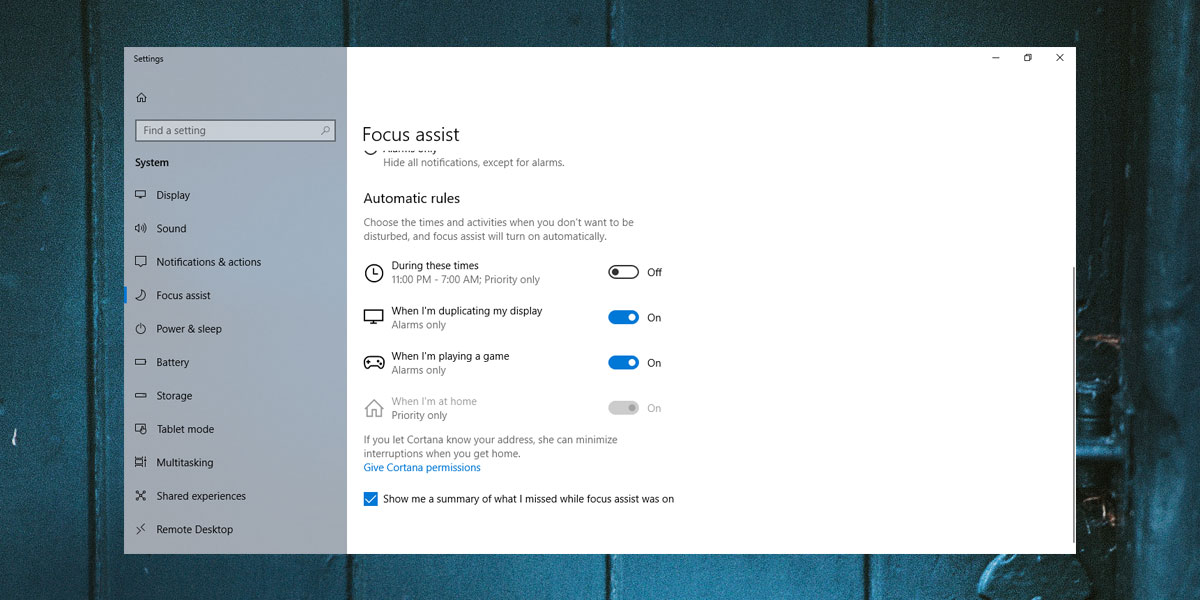Click the disabled When I'm at home toggle

click(623, 408)
